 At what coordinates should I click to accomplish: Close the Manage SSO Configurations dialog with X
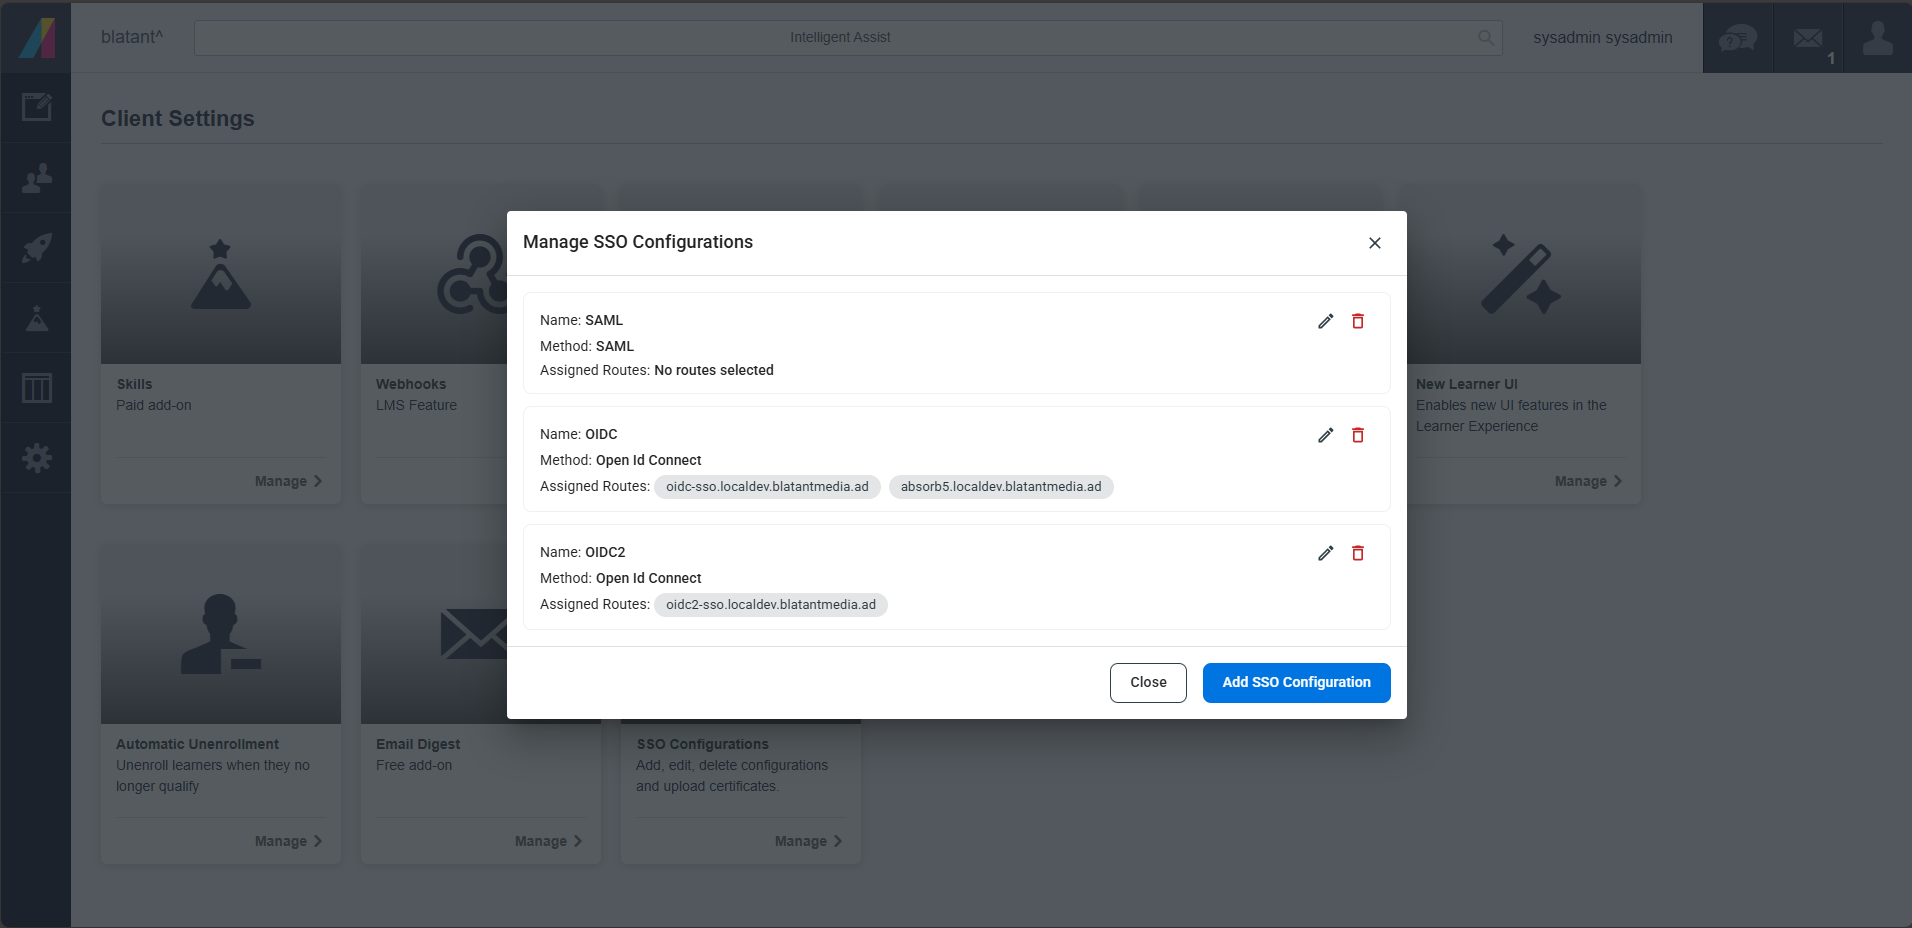tap(1375, 243)
